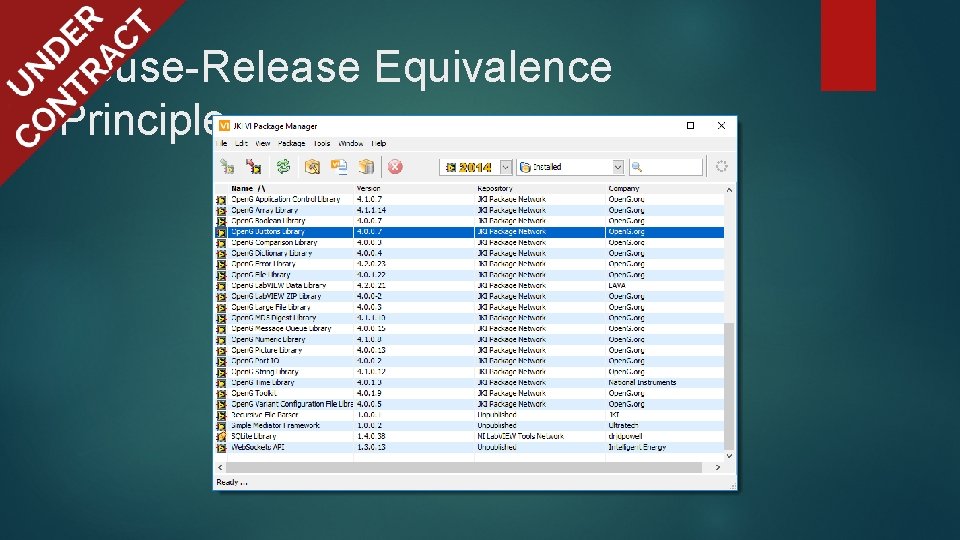960x540 pixels.
Task: Select OpenG Time Library name
Action: click(x=263, y=383)
